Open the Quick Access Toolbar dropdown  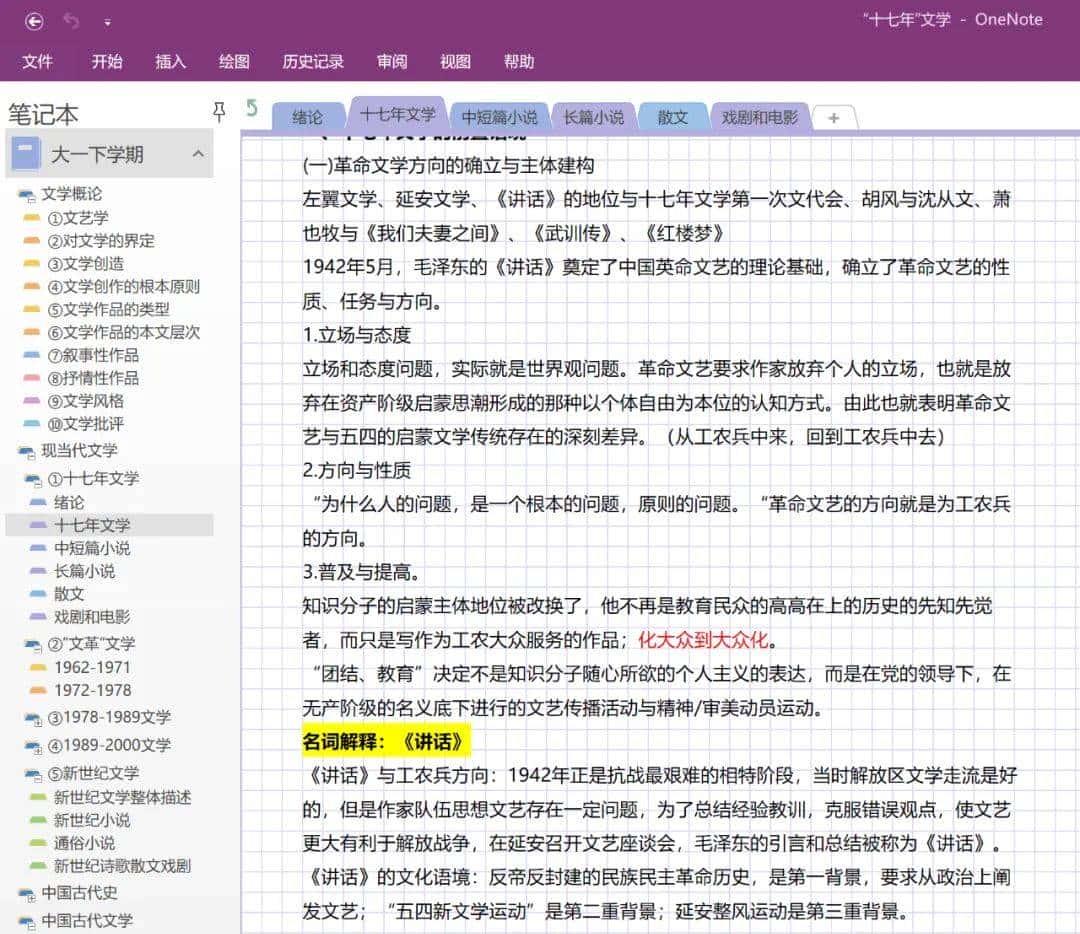tap(108, 20)
